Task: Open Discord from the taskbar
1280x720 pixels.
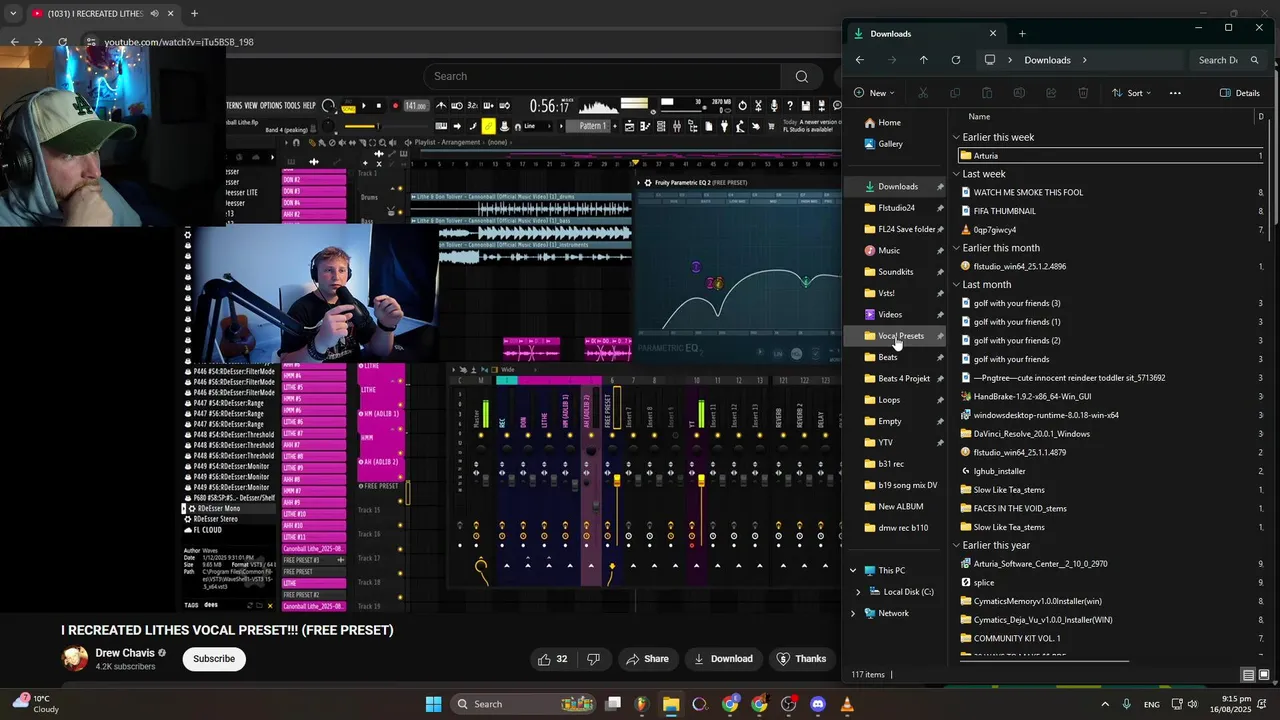Action: pyautogui.click(x=818, y=704)
